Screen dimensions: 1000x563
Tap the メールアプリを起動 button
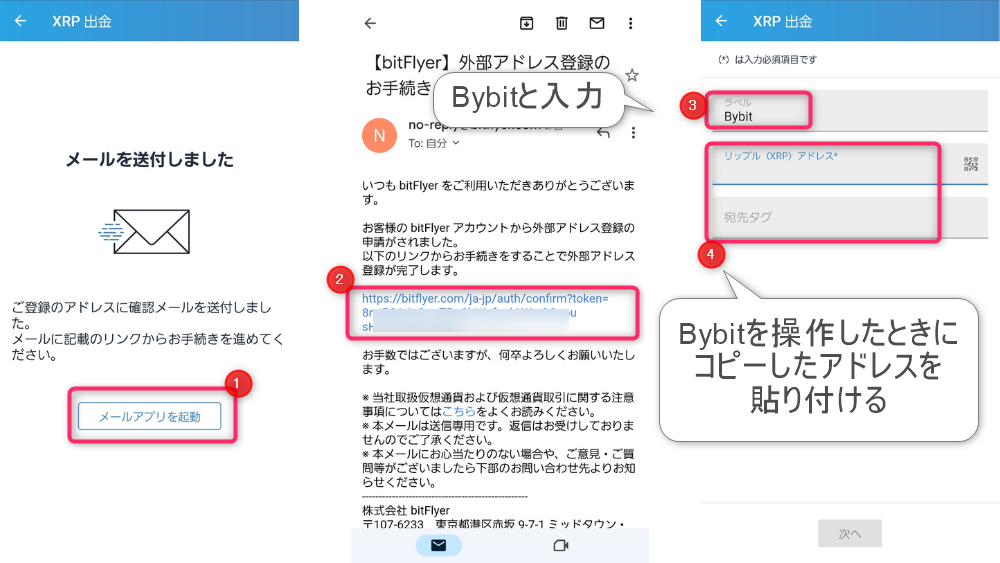click(150, 416)
